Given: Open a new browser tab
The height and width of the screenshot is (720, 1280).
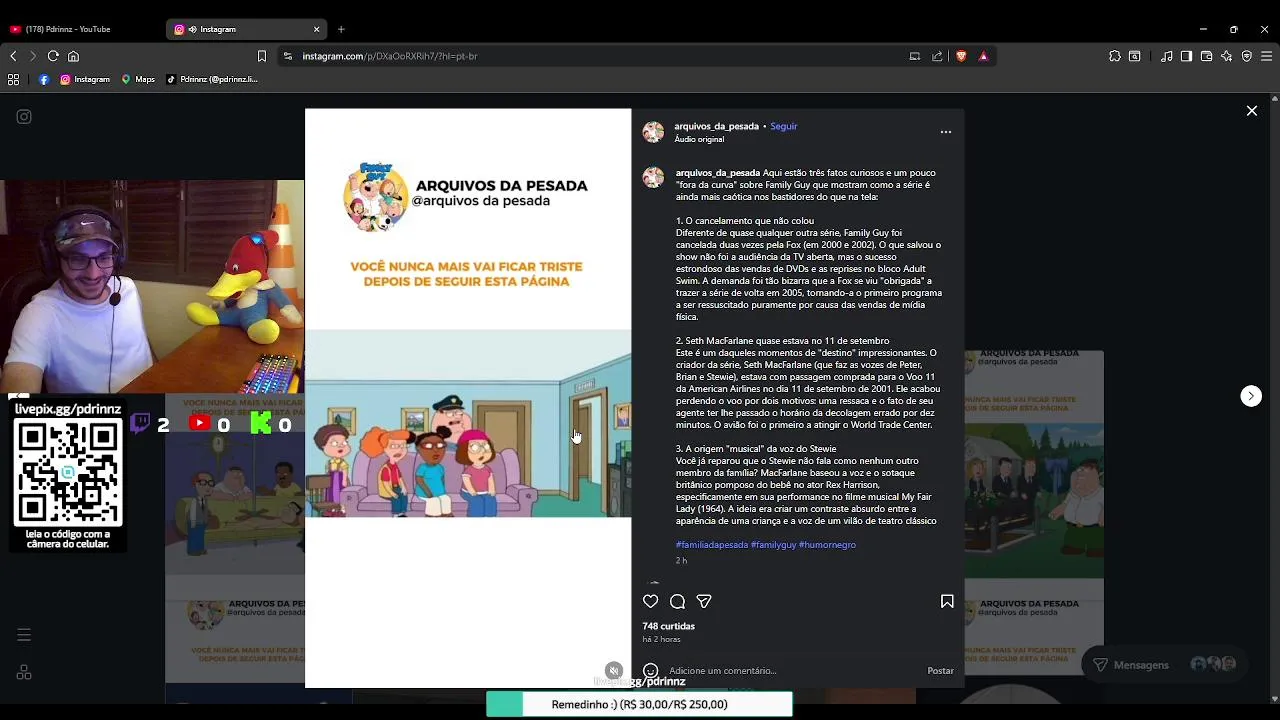Looking at the screenshot, I should (341, 29).
